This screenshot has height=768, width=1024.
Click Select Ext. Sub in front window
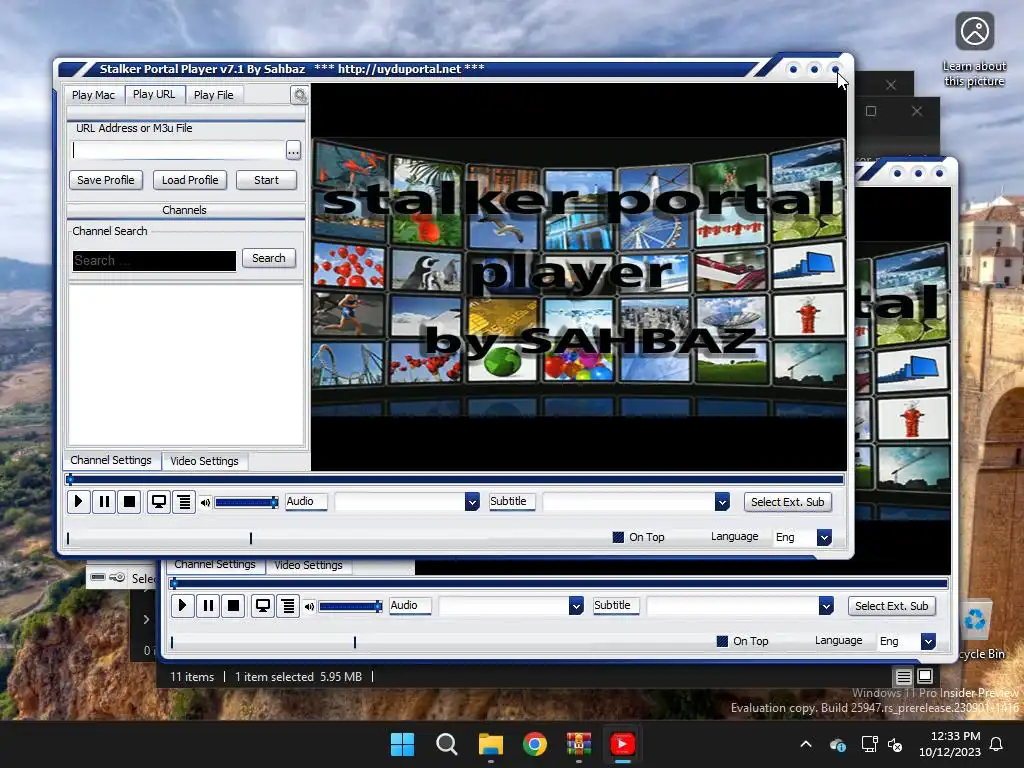coord(788,502)
